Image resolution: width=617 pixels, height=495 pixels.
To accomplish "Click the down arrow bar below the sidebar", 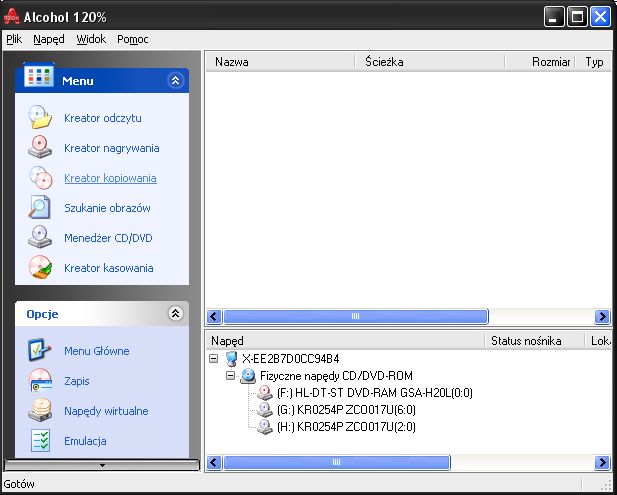I will [102, 465].
